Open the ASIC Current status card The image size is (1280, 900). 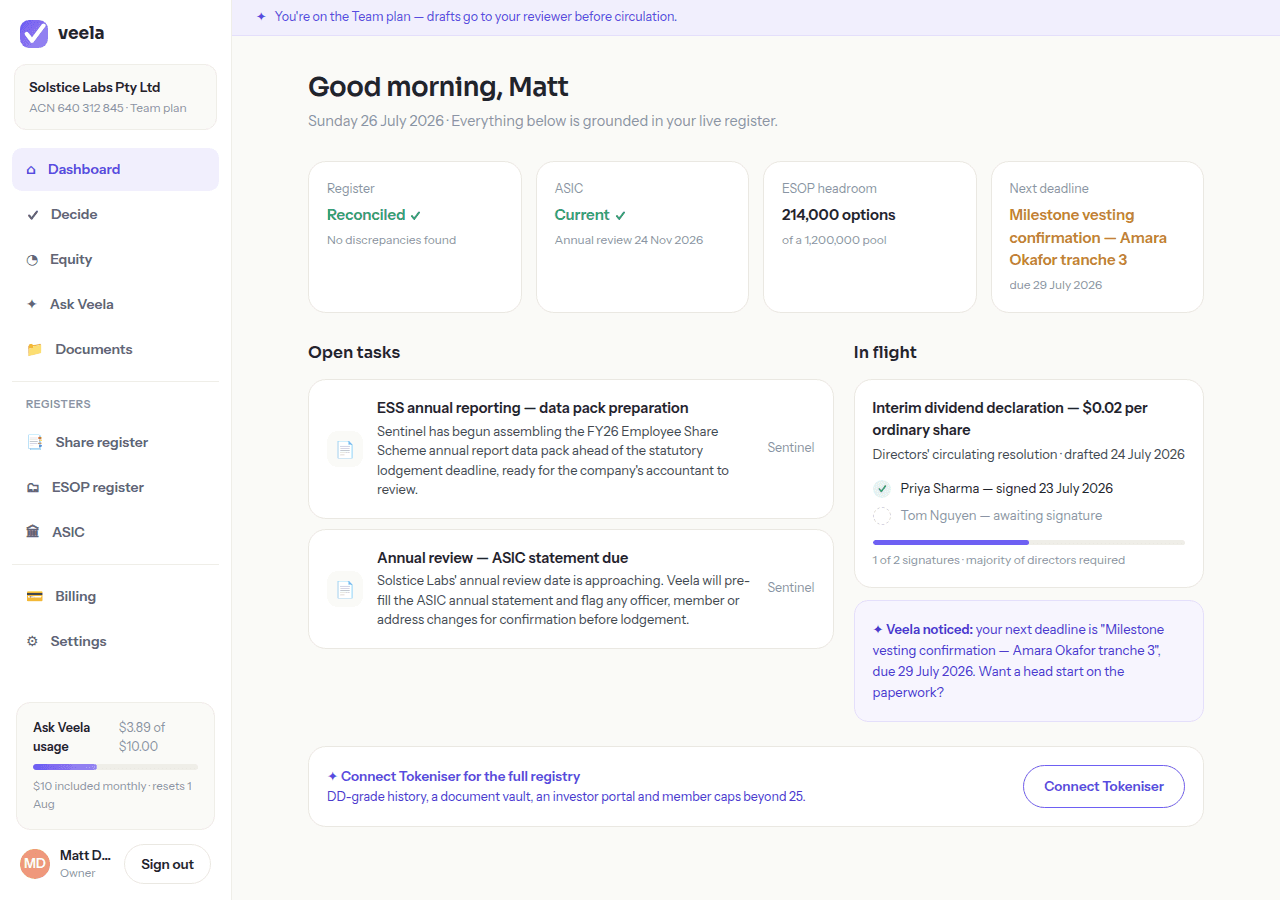[x=642, y=237]
